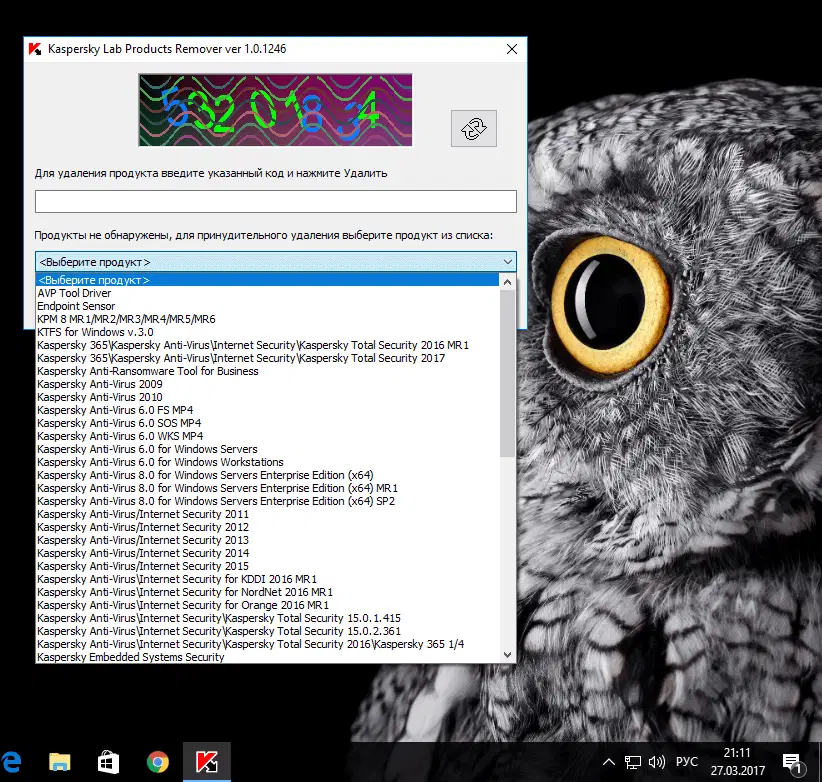Click the product list scrollbar thumb
The image size is (822, 782).
click(507, 373)
